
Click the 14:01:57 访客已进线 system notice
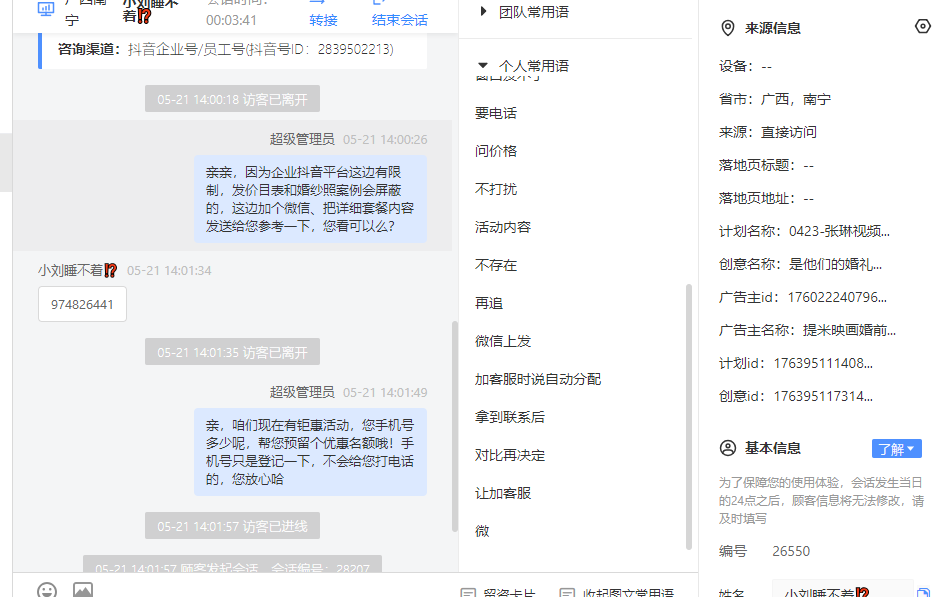pos(233,526)
